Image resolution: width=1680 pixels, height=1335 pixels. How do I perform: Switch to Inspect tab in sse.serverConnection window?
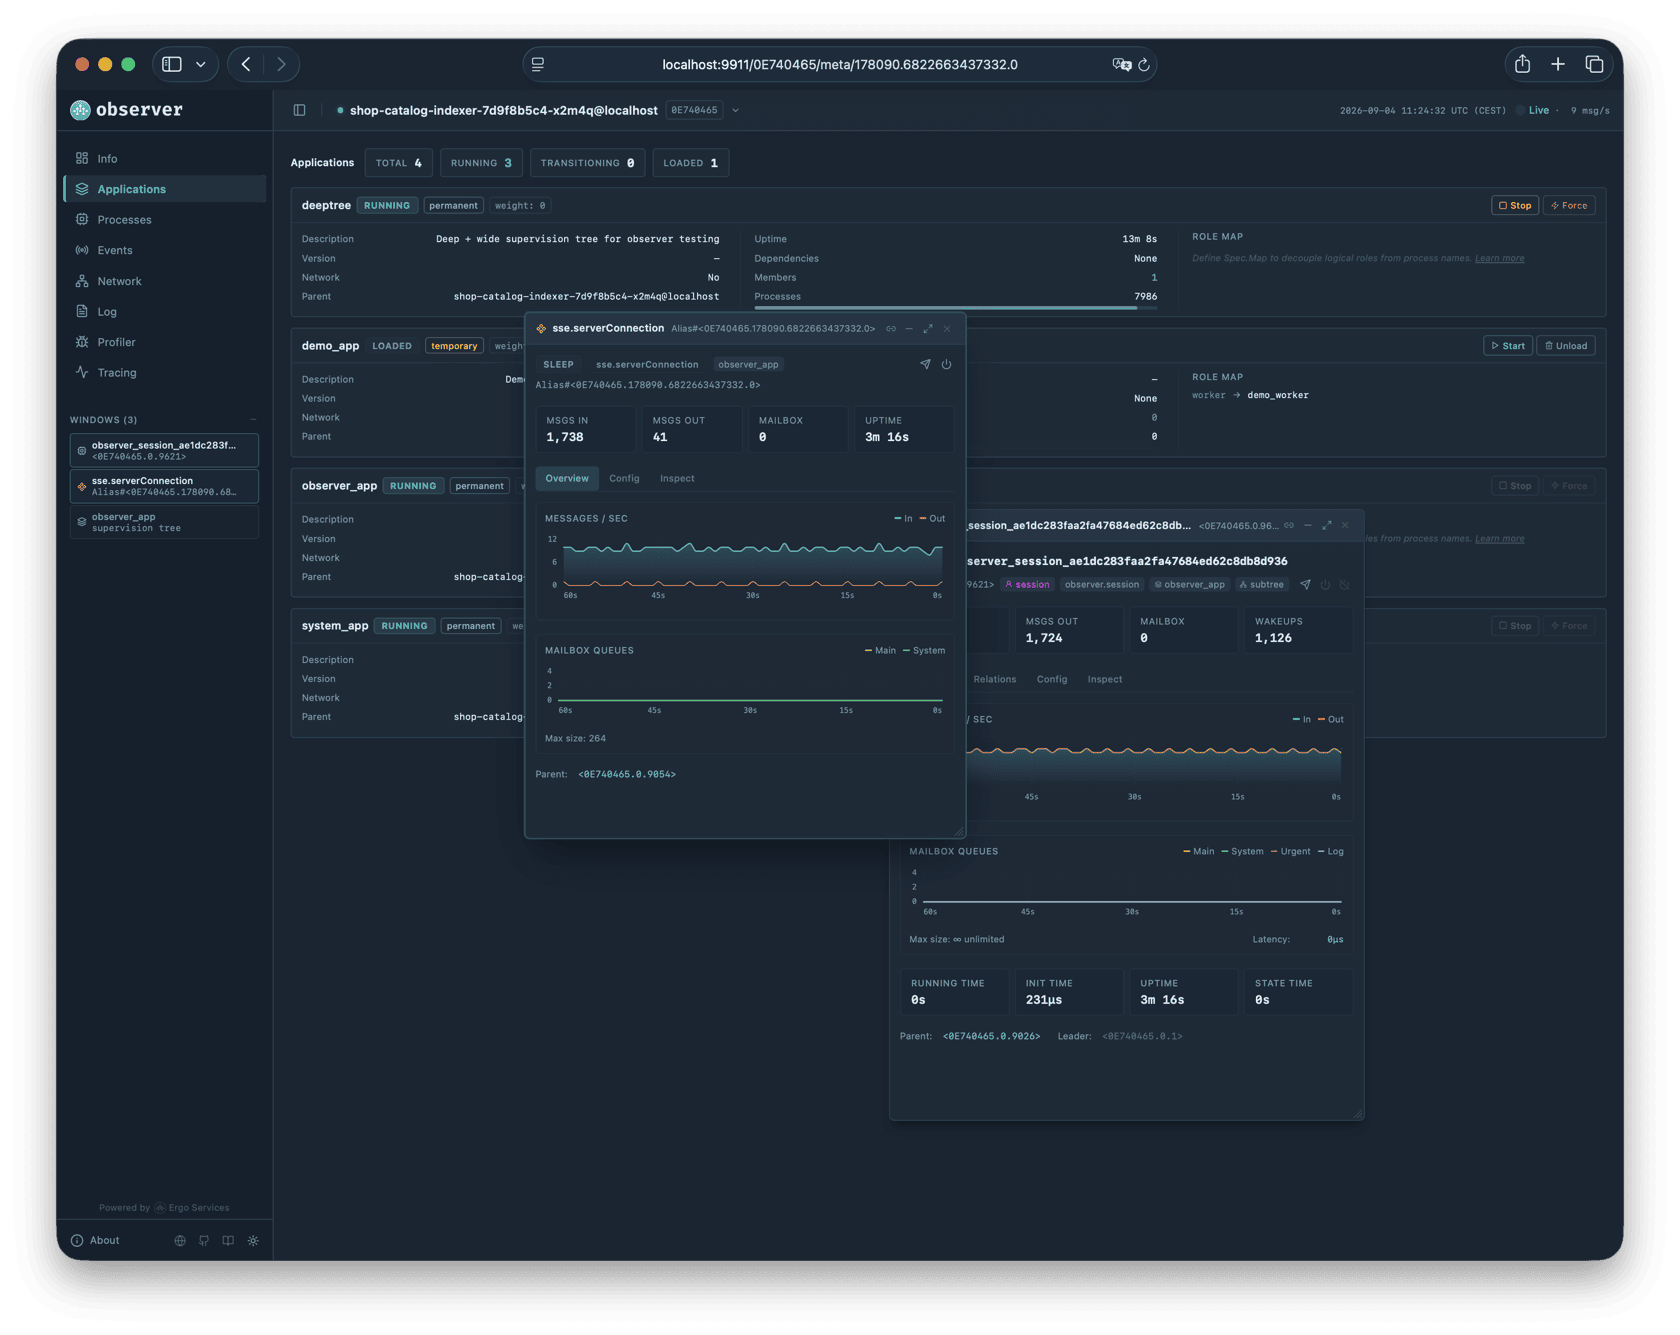point(677,478)
